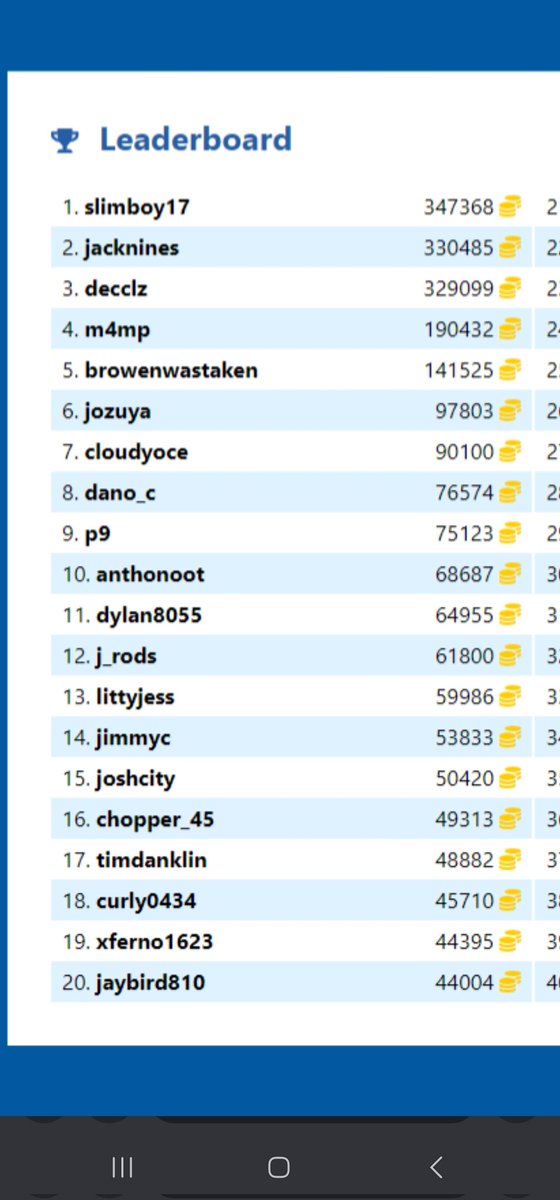This screenshot has height=1200, width=560.
Task: Tap the Android recent apps button
Action: click(122, 1167)
